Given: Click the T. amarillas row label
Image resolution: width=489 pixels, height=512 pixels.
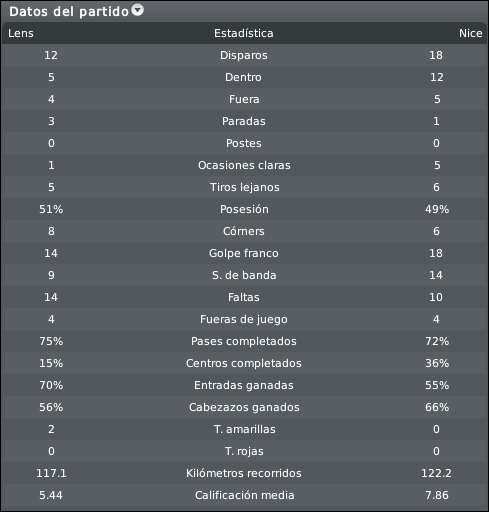Looking at the screenshot, I should point(244,429).
